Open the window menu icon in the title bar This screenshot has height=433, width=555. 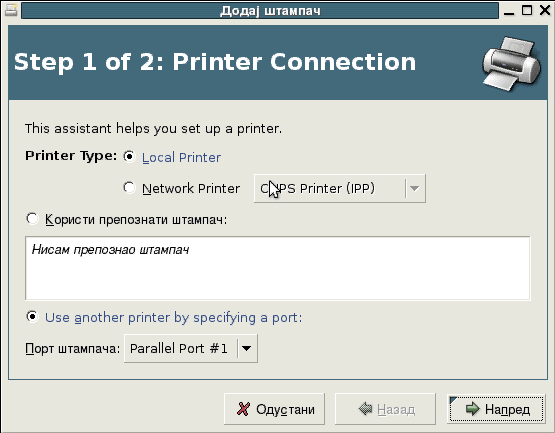tap(11, 10)
